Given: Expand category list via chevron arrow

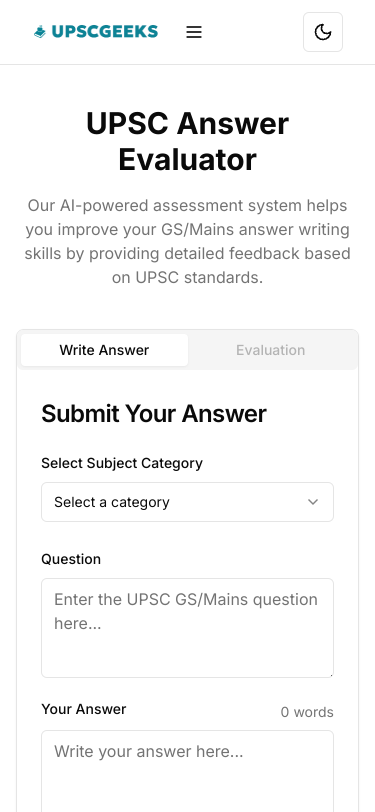Looking at the screenshot, I should point(313,502).
